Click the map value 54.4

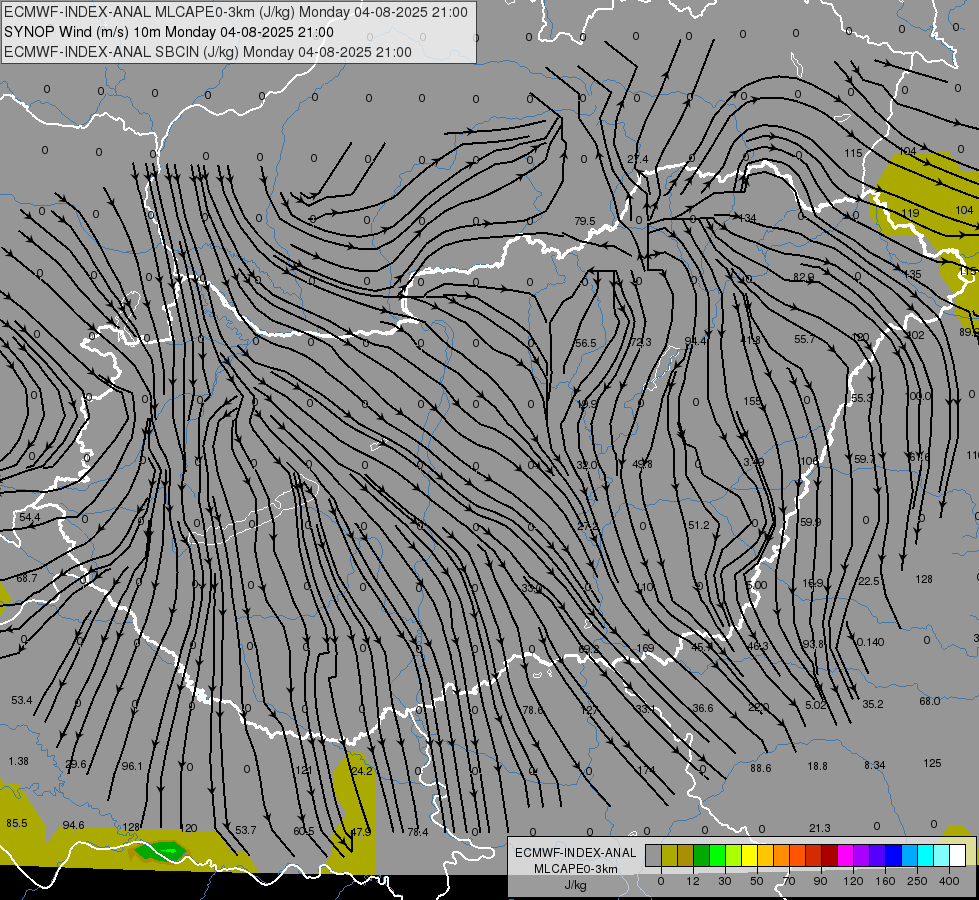pyautogui.click(x=29, y=517)
